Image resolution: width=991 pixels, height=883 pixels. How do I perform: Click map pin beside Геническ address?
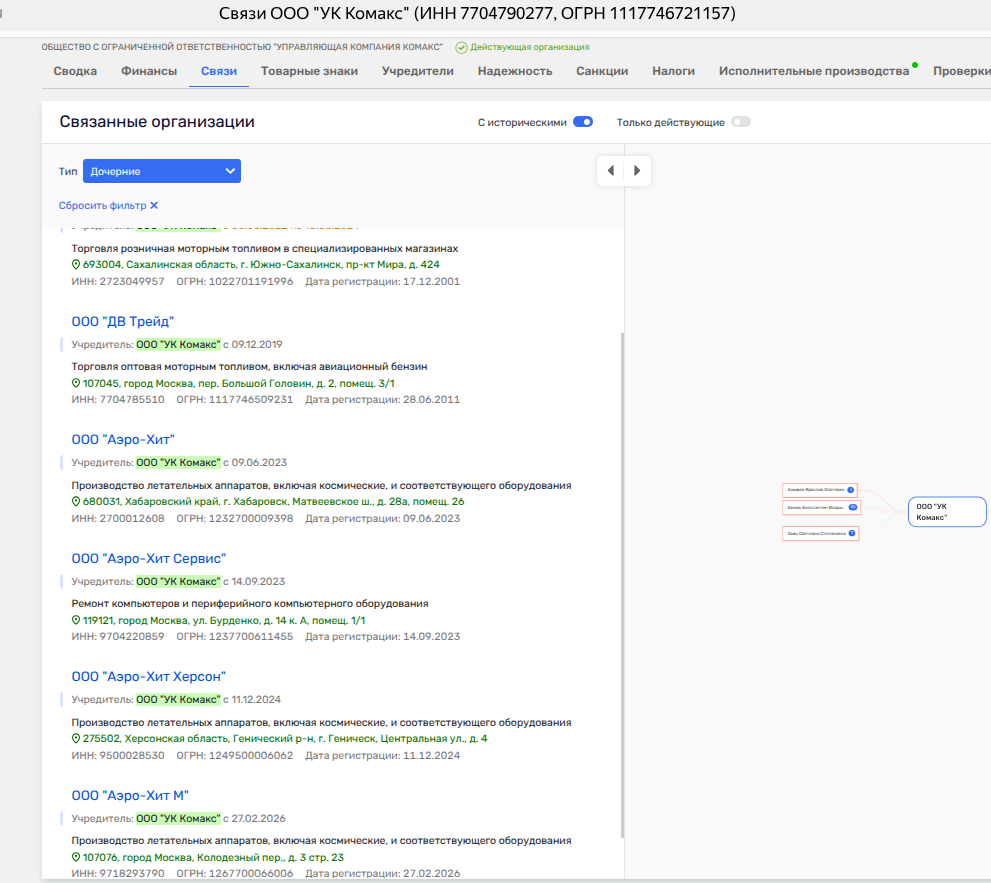point(76,738)
